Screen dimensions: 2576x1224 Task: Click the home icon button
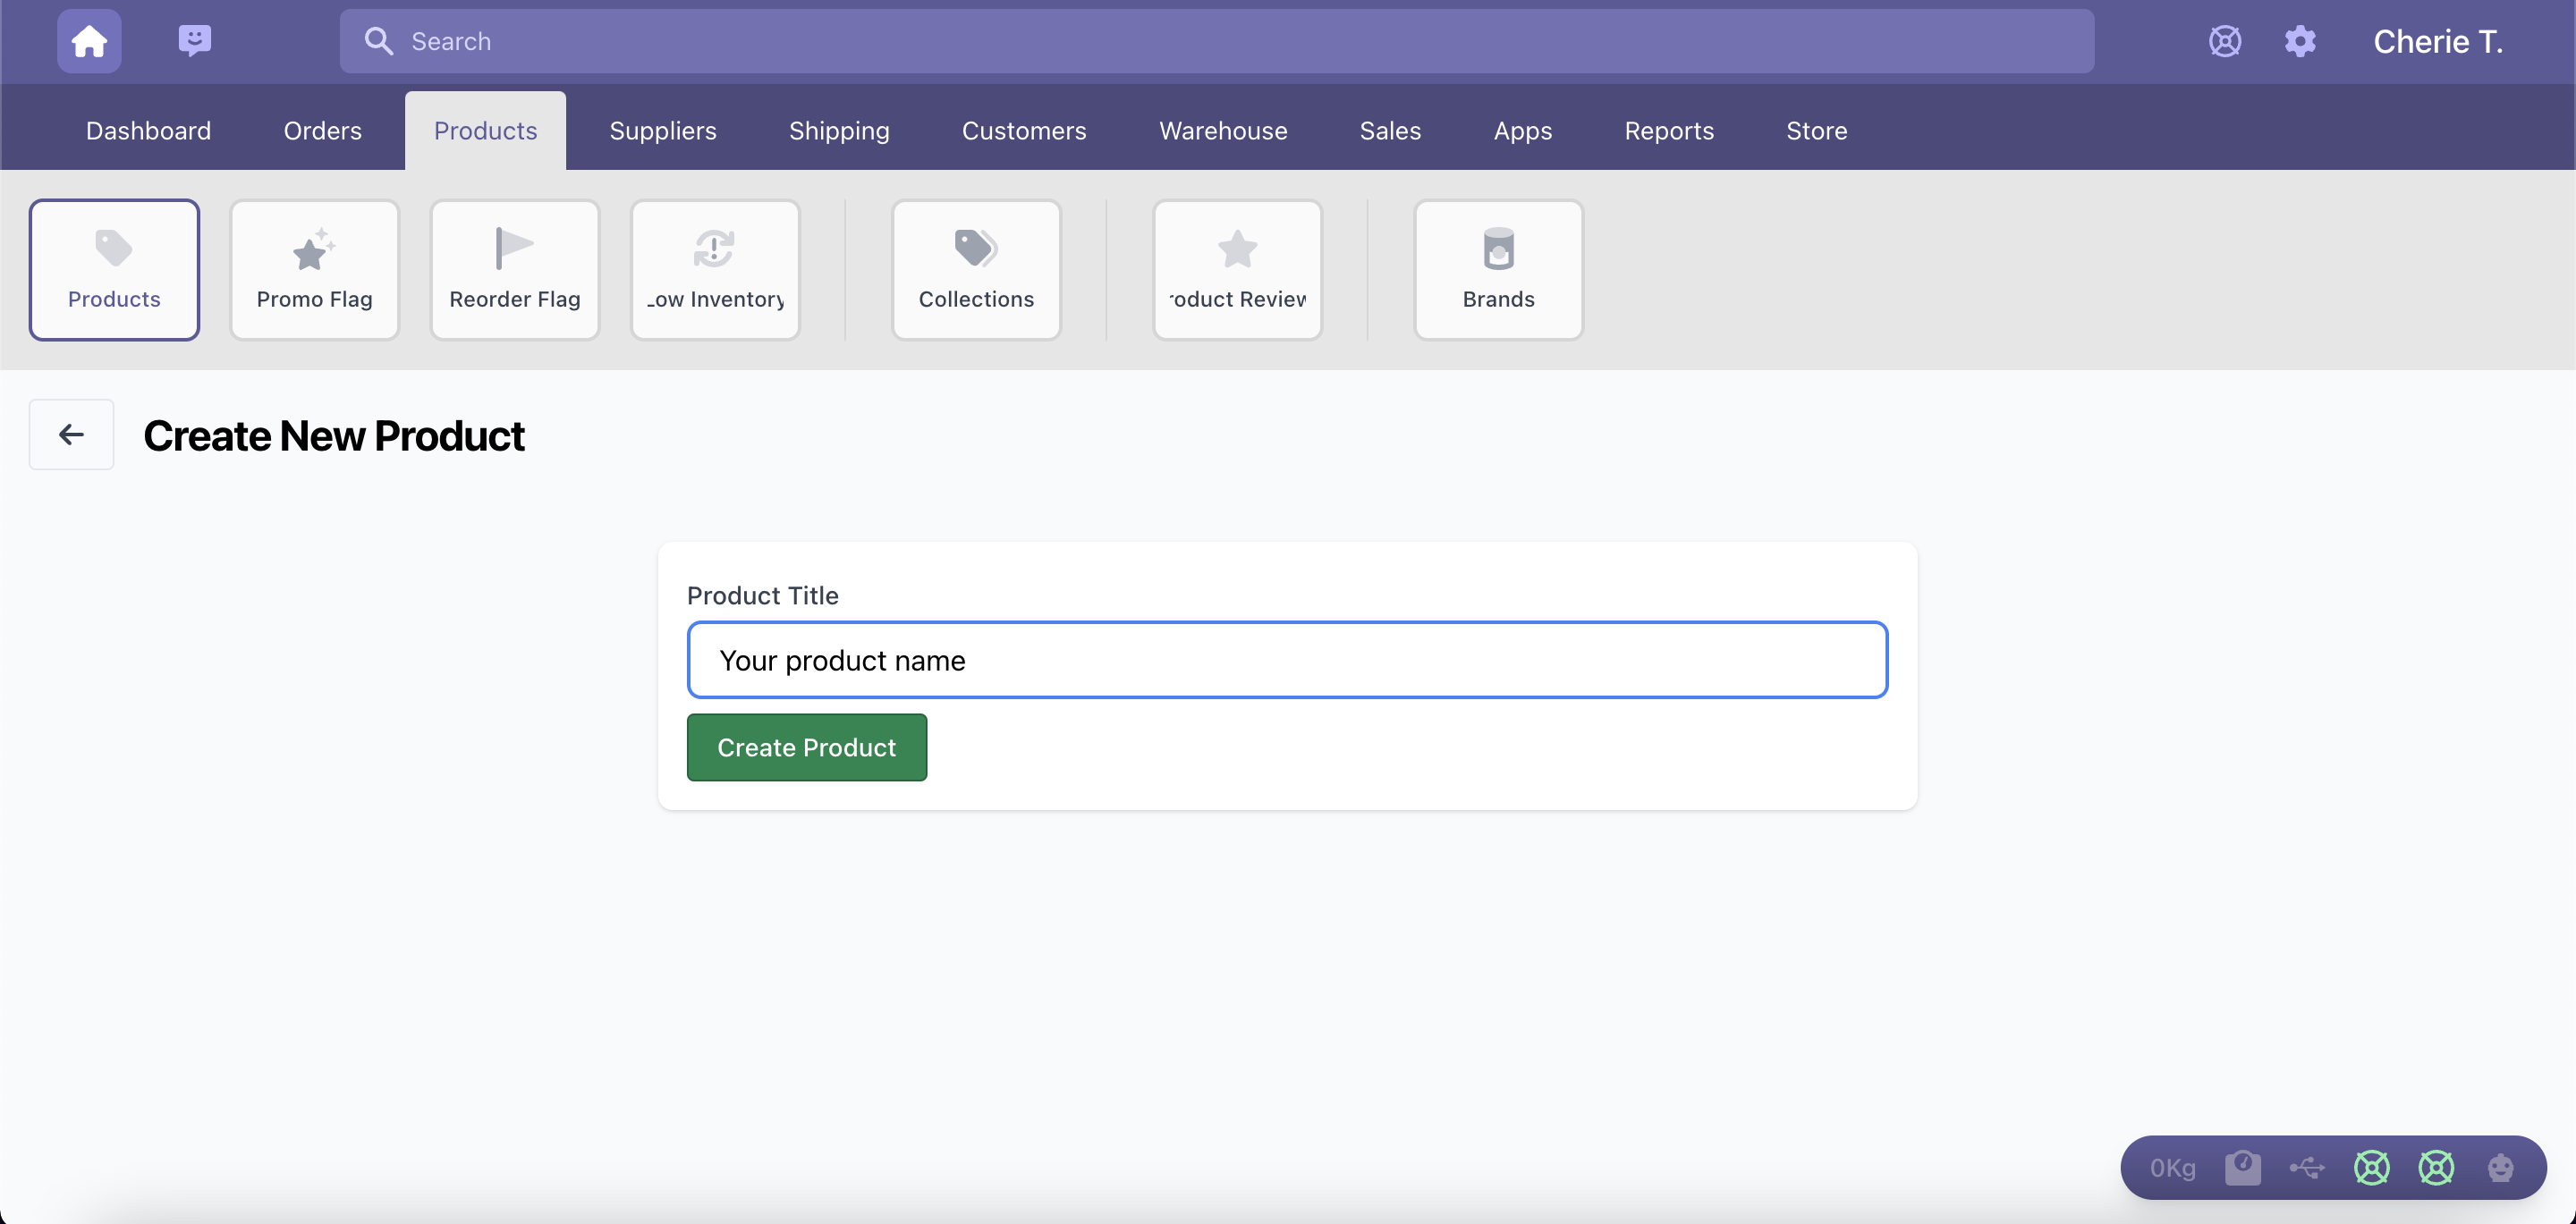point(89,41)
